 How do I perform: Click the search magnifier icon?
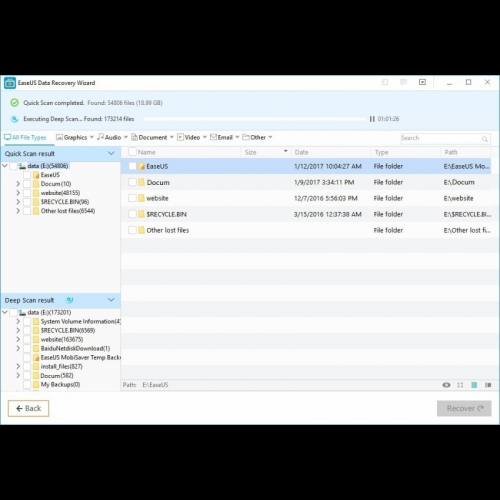pos(485,139)
